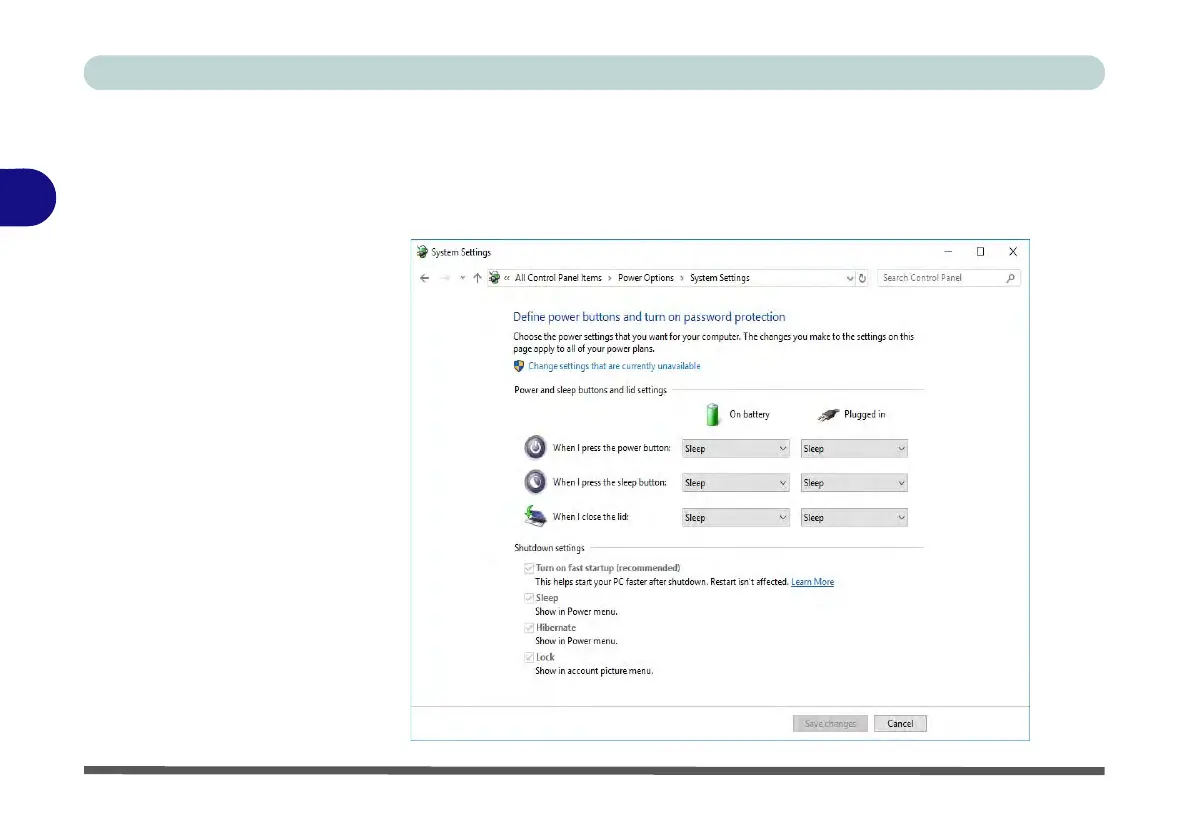Click the power button icon

point(535,448)
